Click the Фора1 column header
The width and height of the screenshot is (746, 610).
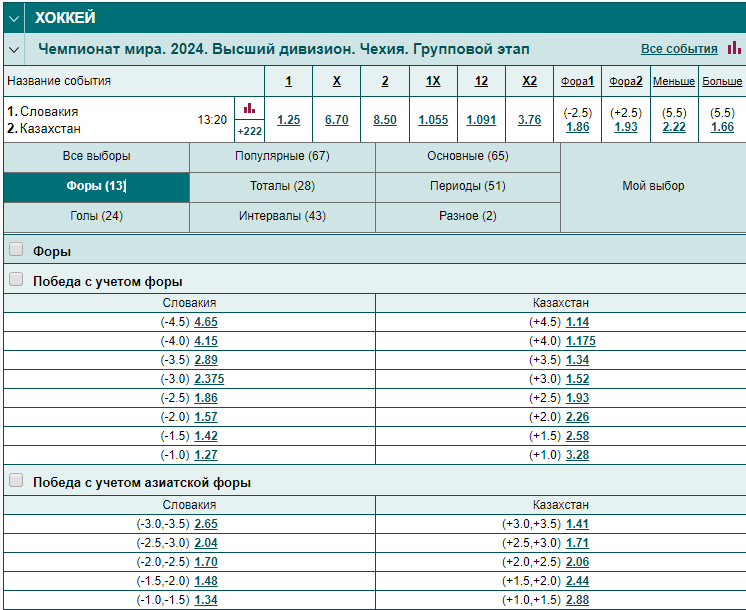(x=578, y=81)
